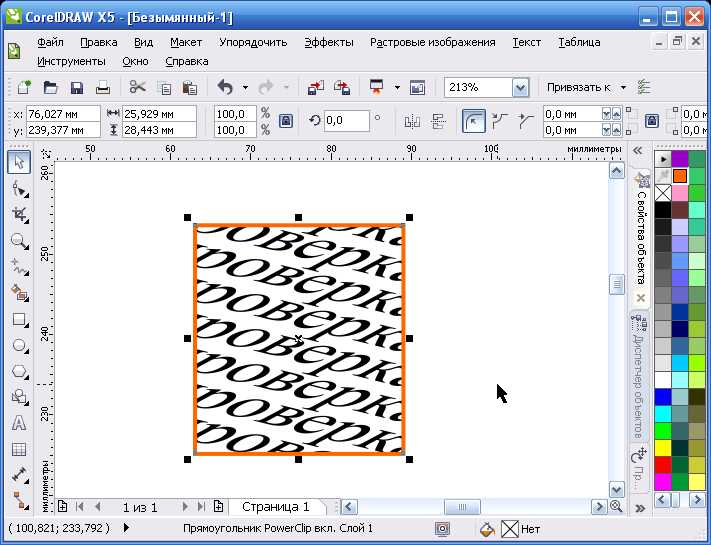This screenshot has height=545, width=711.
Task: Open the status bar info flyout triangle
Action: [126, 528]
